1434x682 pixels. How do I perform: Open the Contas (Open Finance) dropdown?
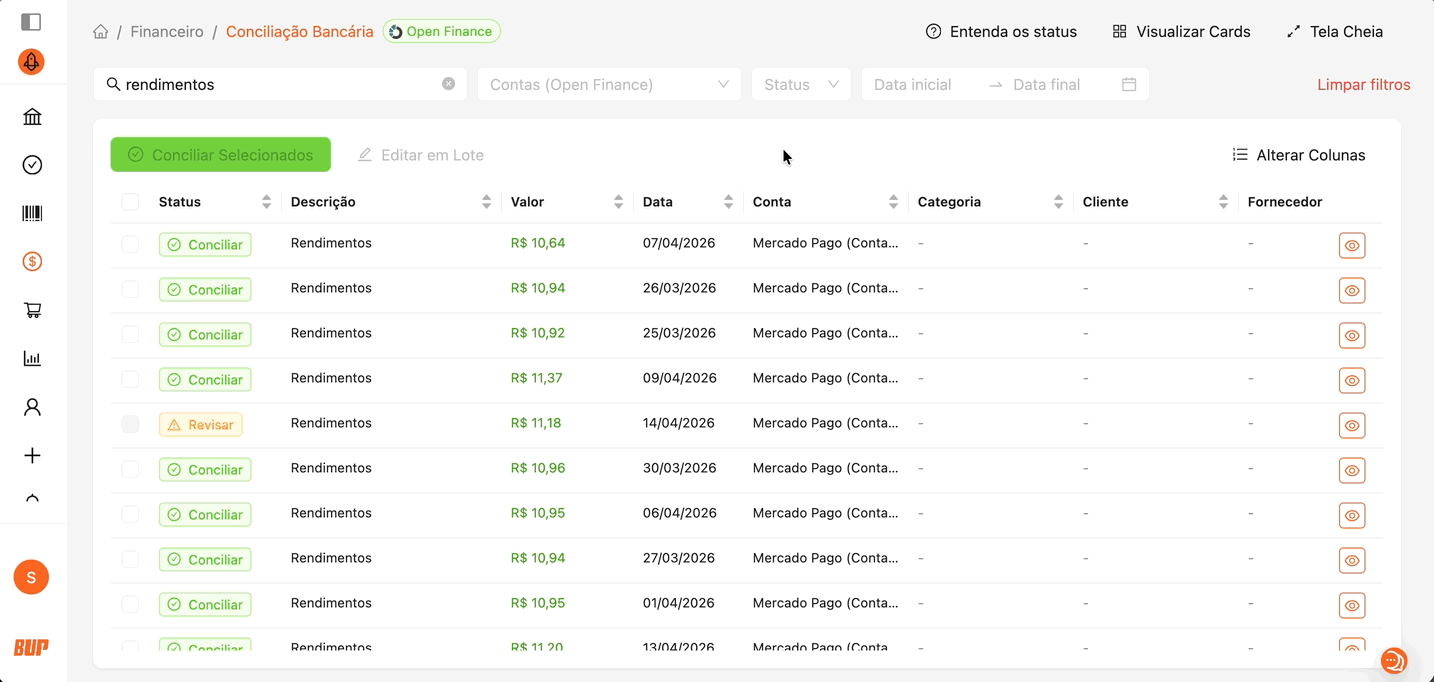[608, 84]
